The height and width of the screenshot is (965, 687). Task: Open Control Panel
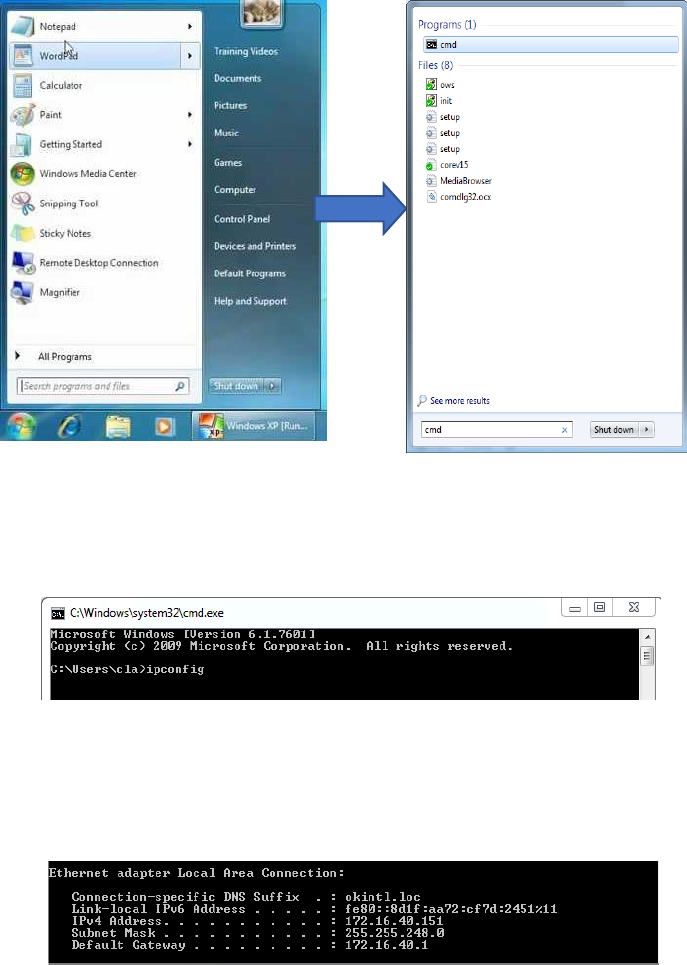(x=242, y=218)
